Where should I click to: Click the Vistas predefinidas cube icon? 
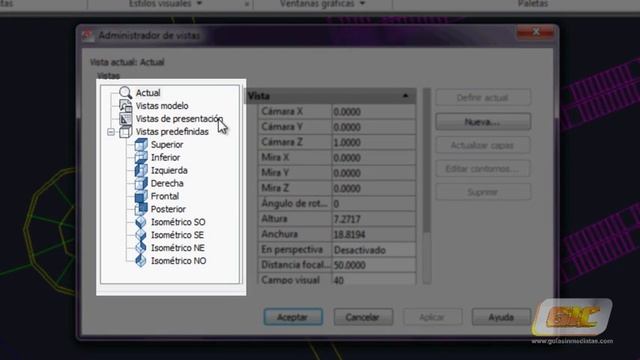(x=125, y=131)
